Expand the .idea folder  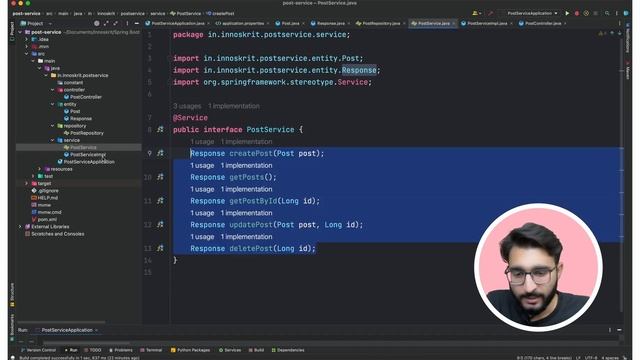click(x=27, y=39)
